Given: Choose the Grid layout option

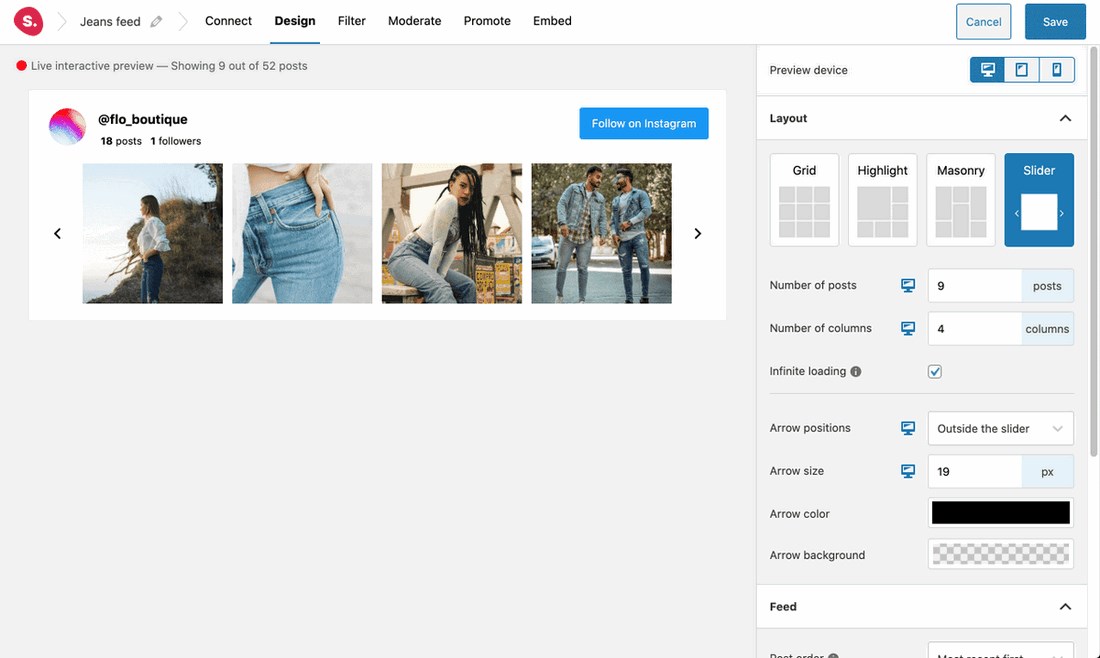Looking at the screenshot, I should (804, 200).
